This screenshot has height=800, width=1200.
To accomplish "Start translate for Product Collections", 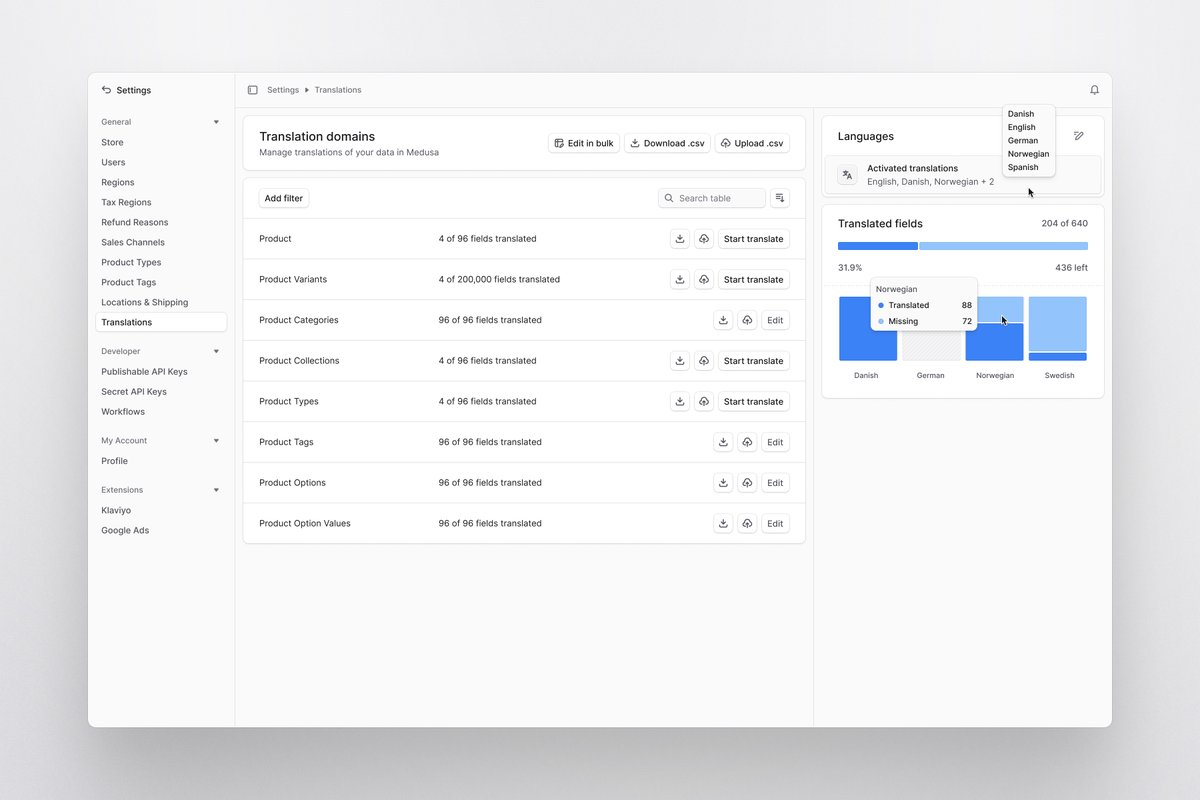I will (x=754, y=361).
